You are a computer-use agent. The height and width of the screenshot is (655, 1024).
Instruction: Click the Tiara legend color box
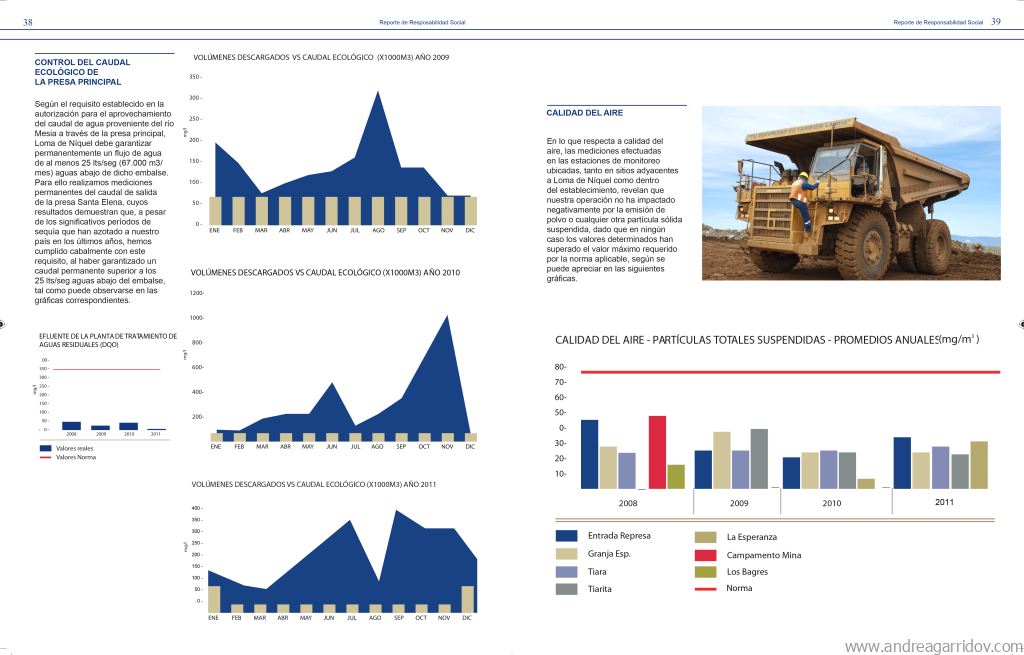566,572
